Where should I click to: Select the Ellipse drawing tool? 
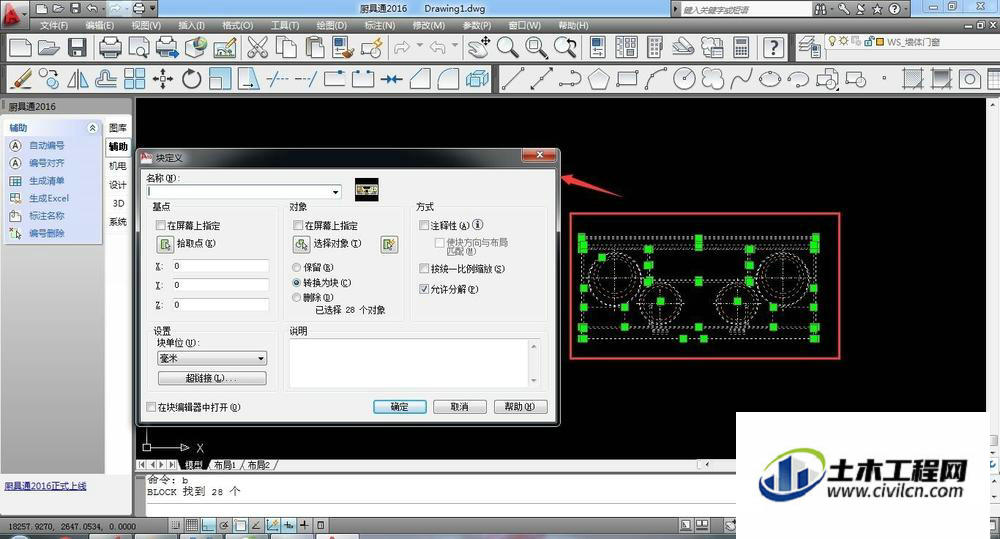click(770, 79)
